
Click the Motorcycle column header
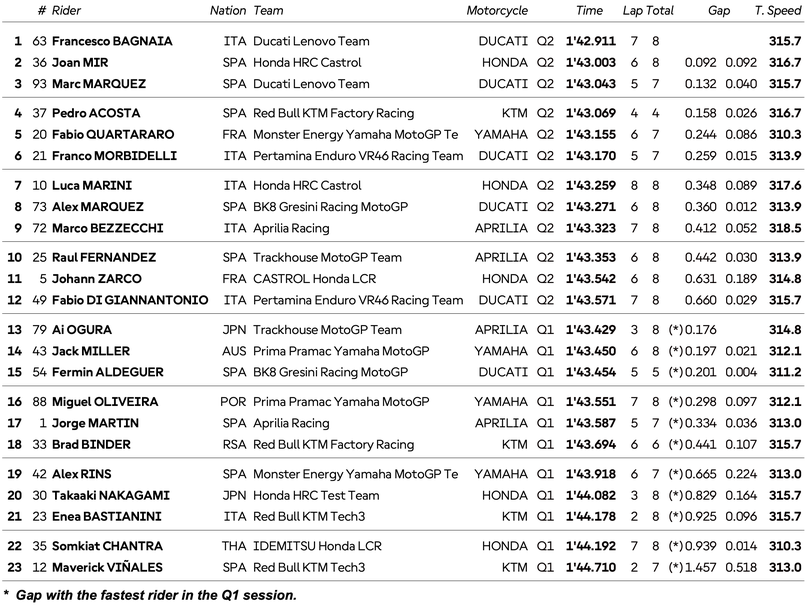pos(497,11)
